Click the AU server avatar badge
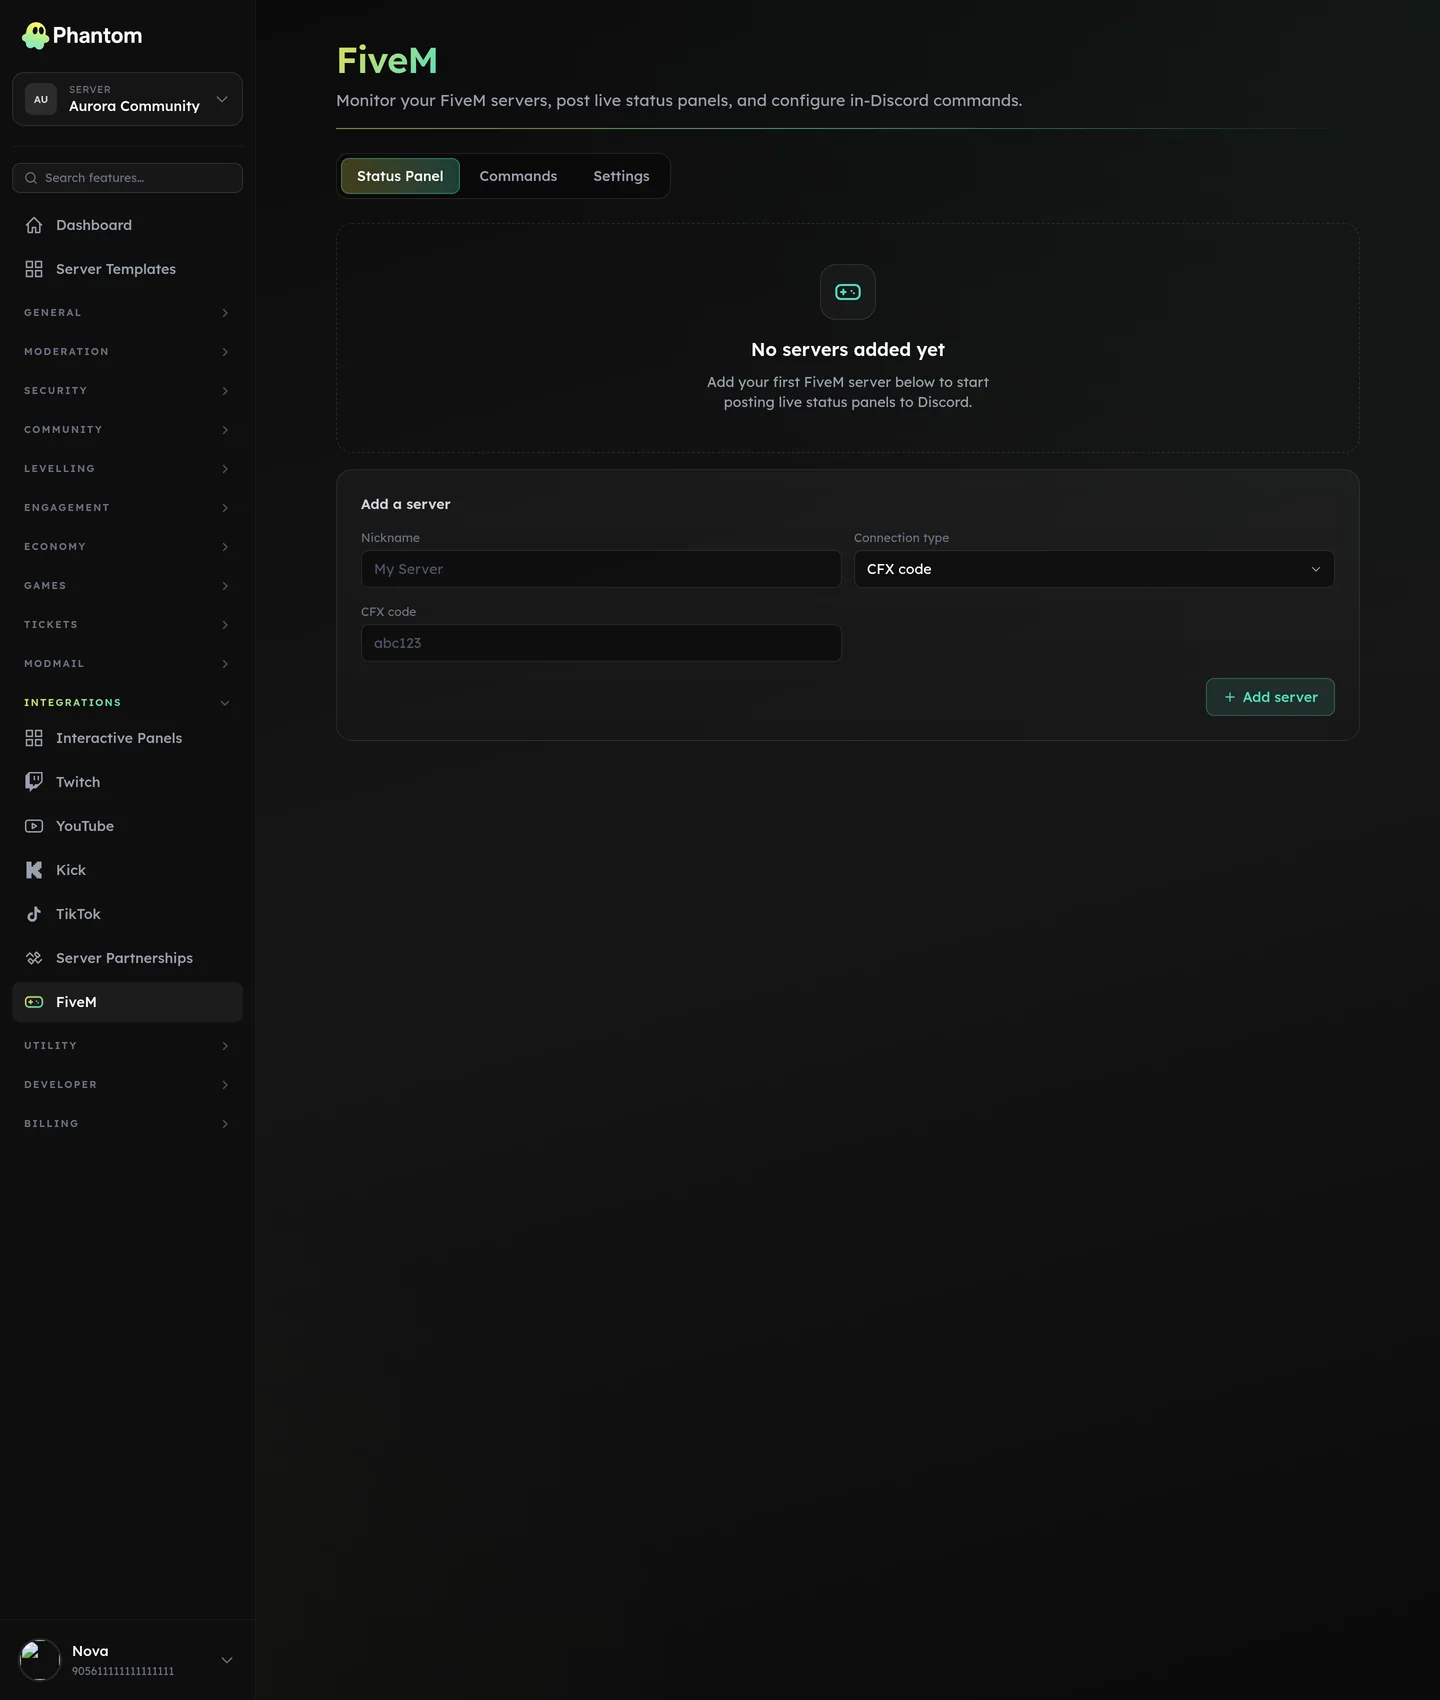1440x1700 pixels. [41, 99]
